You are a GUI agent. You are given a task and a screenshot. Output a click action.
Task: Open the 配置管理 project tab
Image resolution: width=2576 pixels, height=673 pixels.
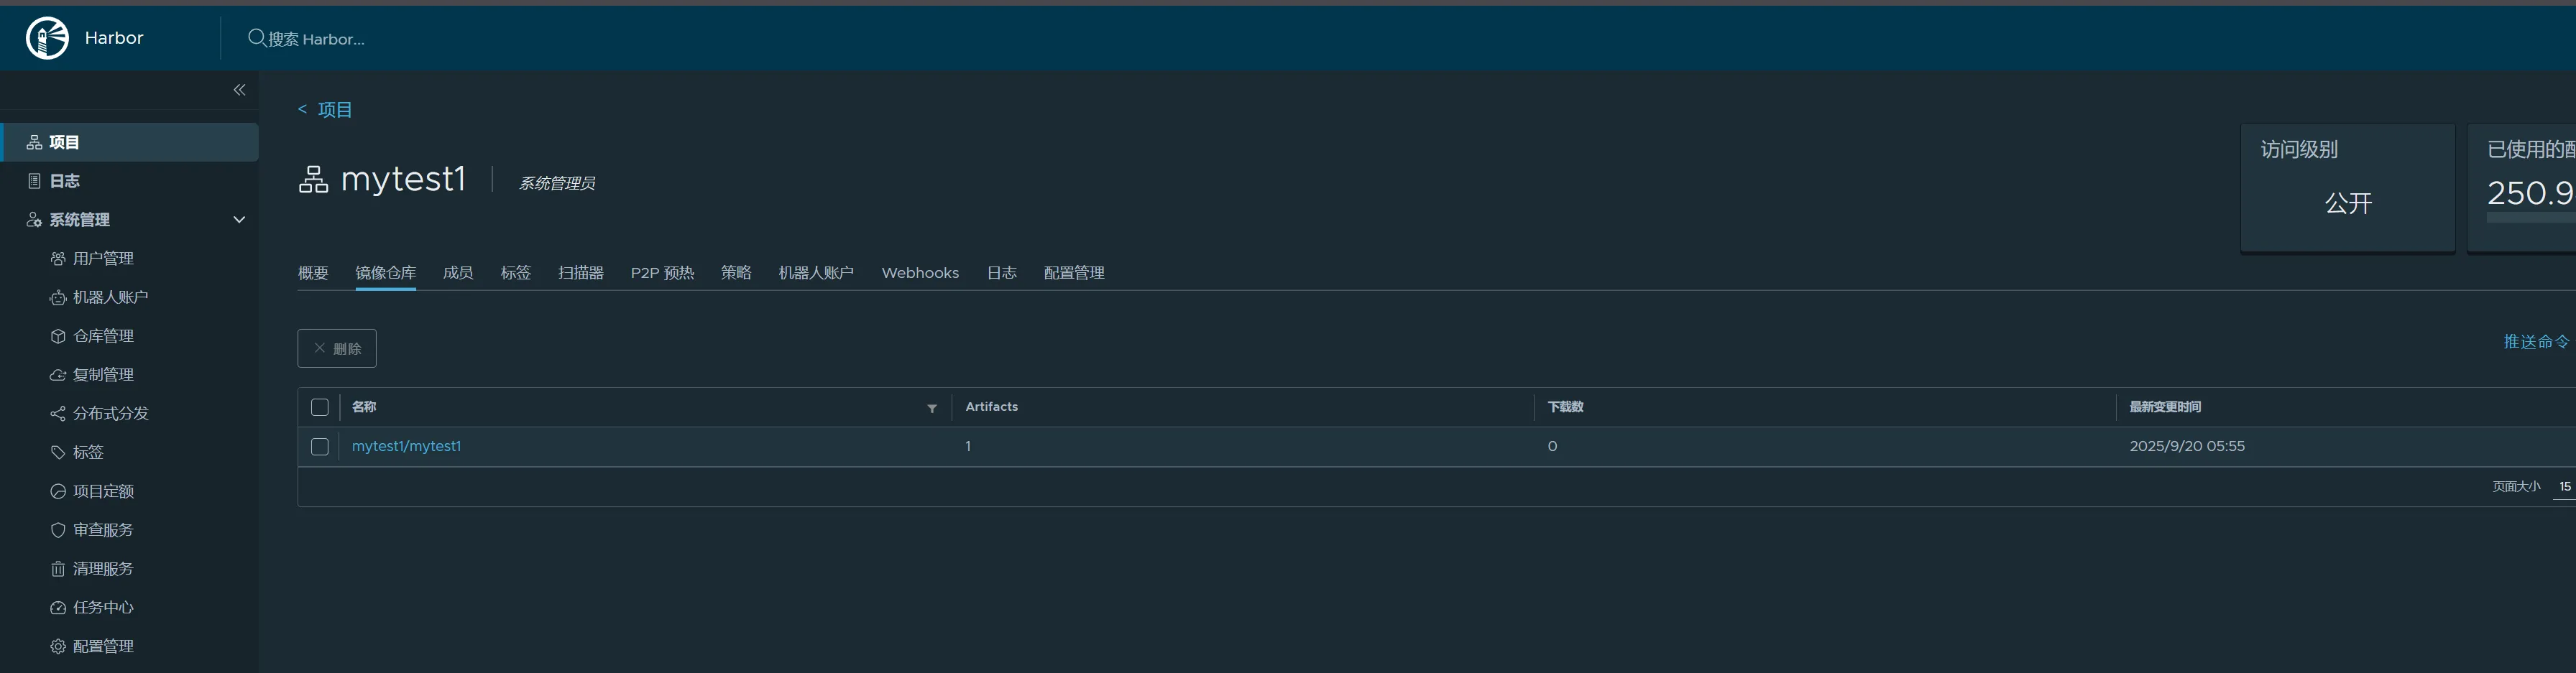pos(1074,273)
